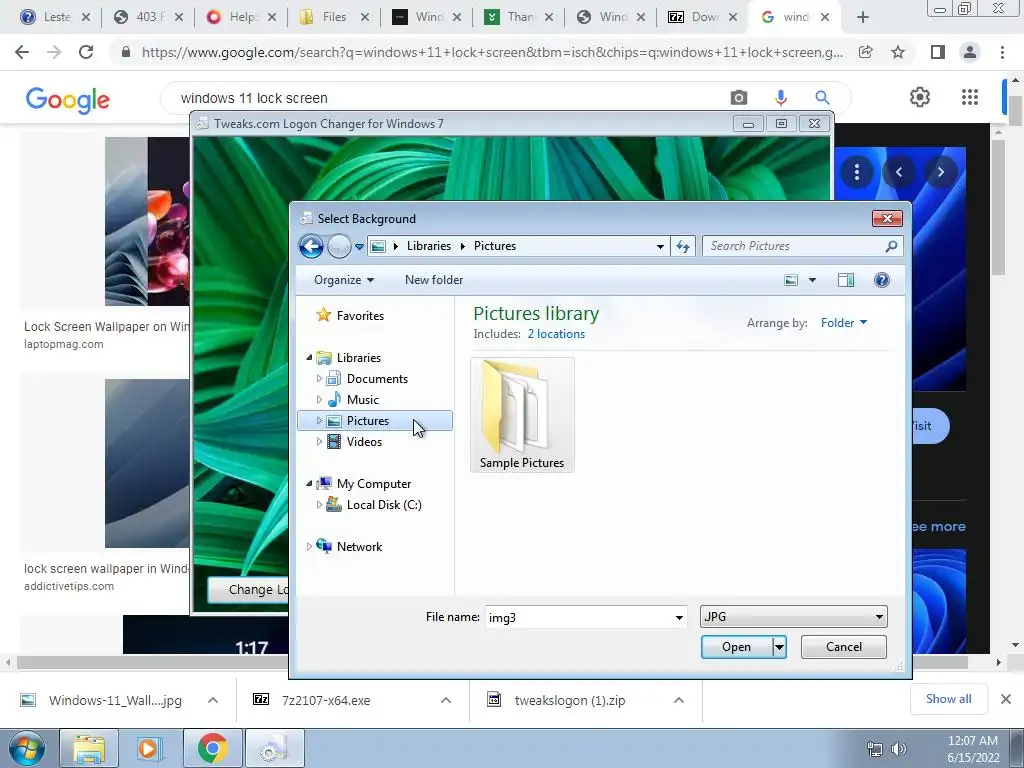Start Google voice search microphone
1024x768 pixels.
pyautogui.click(x=780, y=98)
